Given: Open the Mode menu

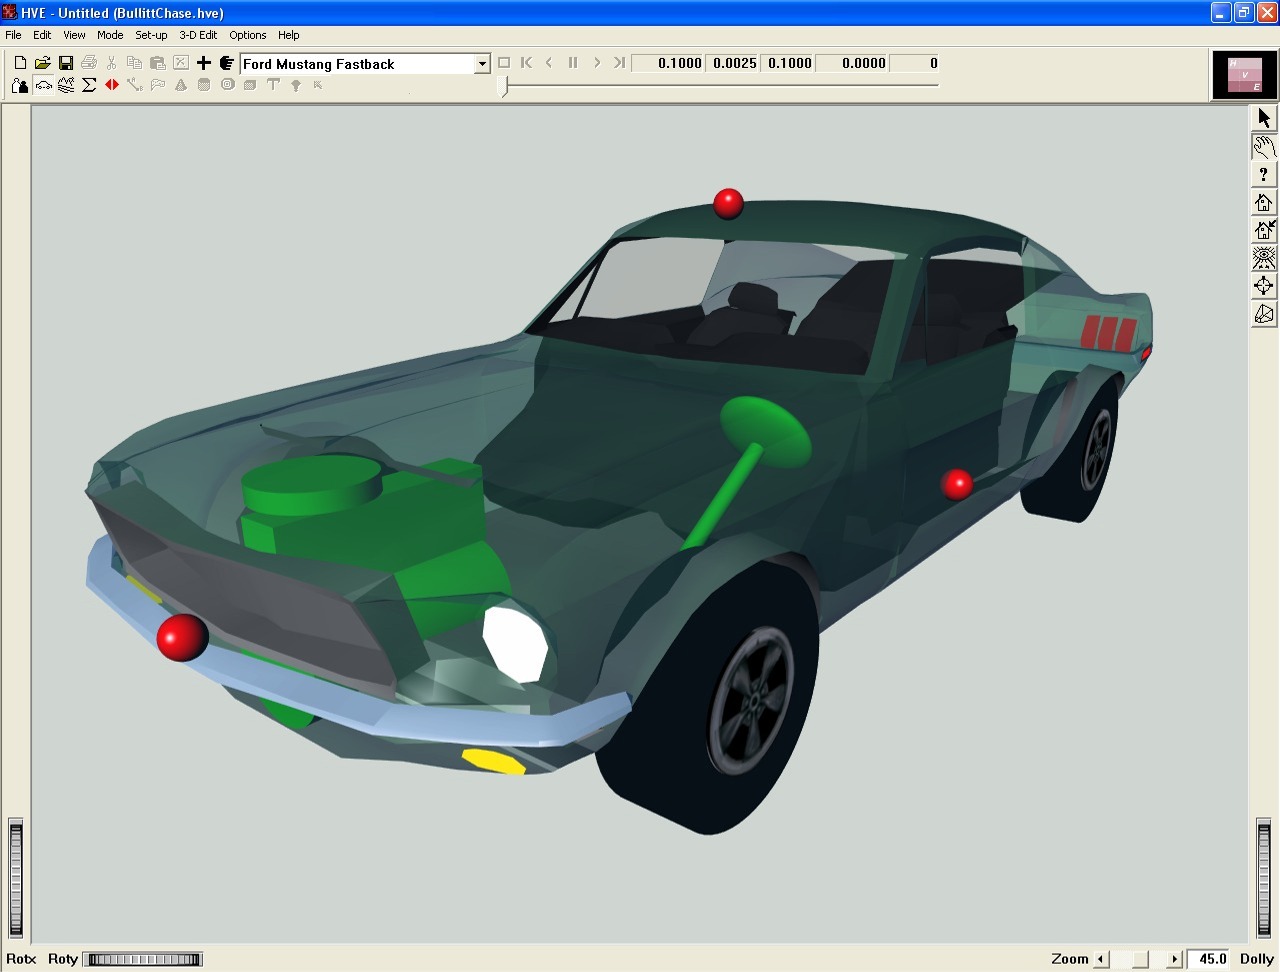Looking at the screenshot, I should point(110,35).
